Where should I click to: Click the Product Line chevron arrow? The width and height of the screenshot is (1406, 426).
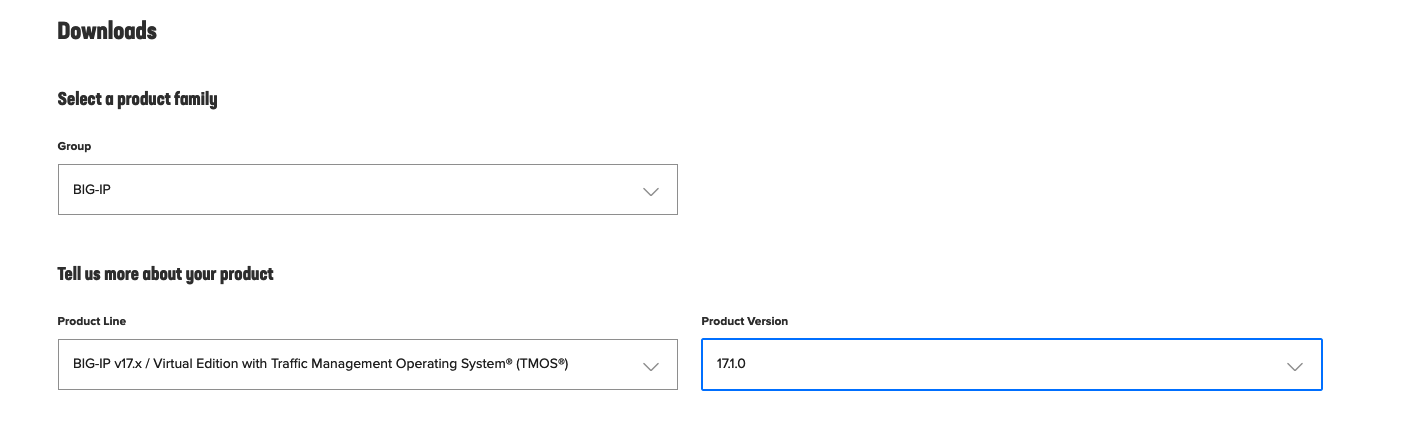coord(651,366)
